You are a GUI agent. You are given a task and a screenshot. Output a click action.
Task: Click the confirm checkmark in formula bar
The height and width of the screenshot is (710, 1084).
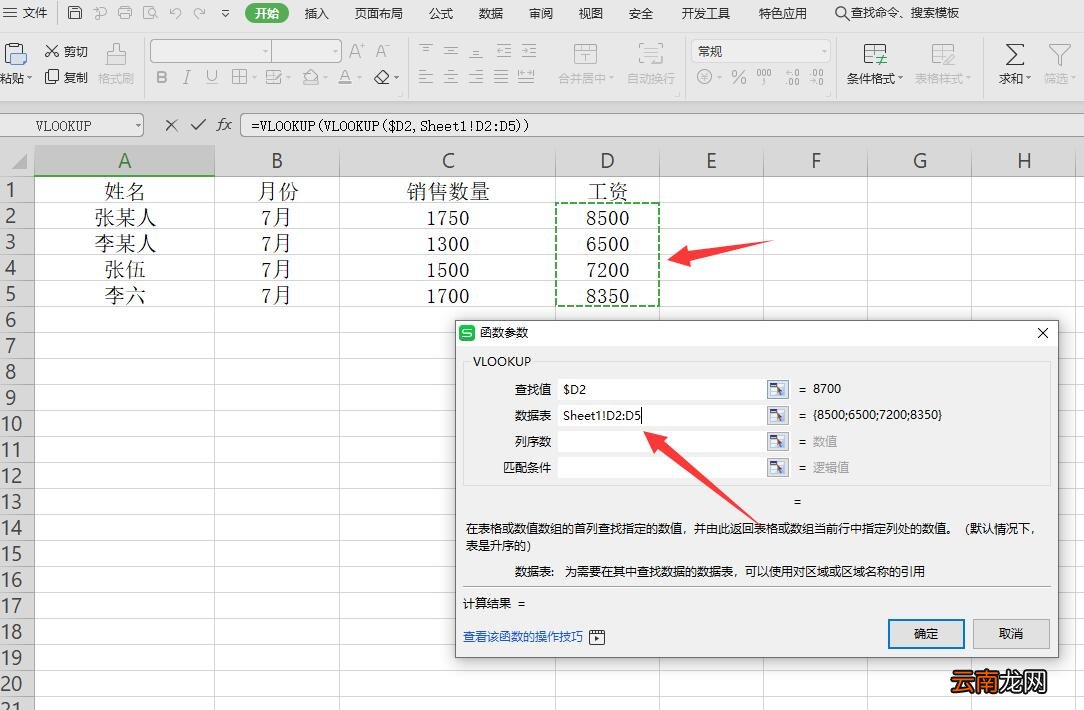pos(198,125)
